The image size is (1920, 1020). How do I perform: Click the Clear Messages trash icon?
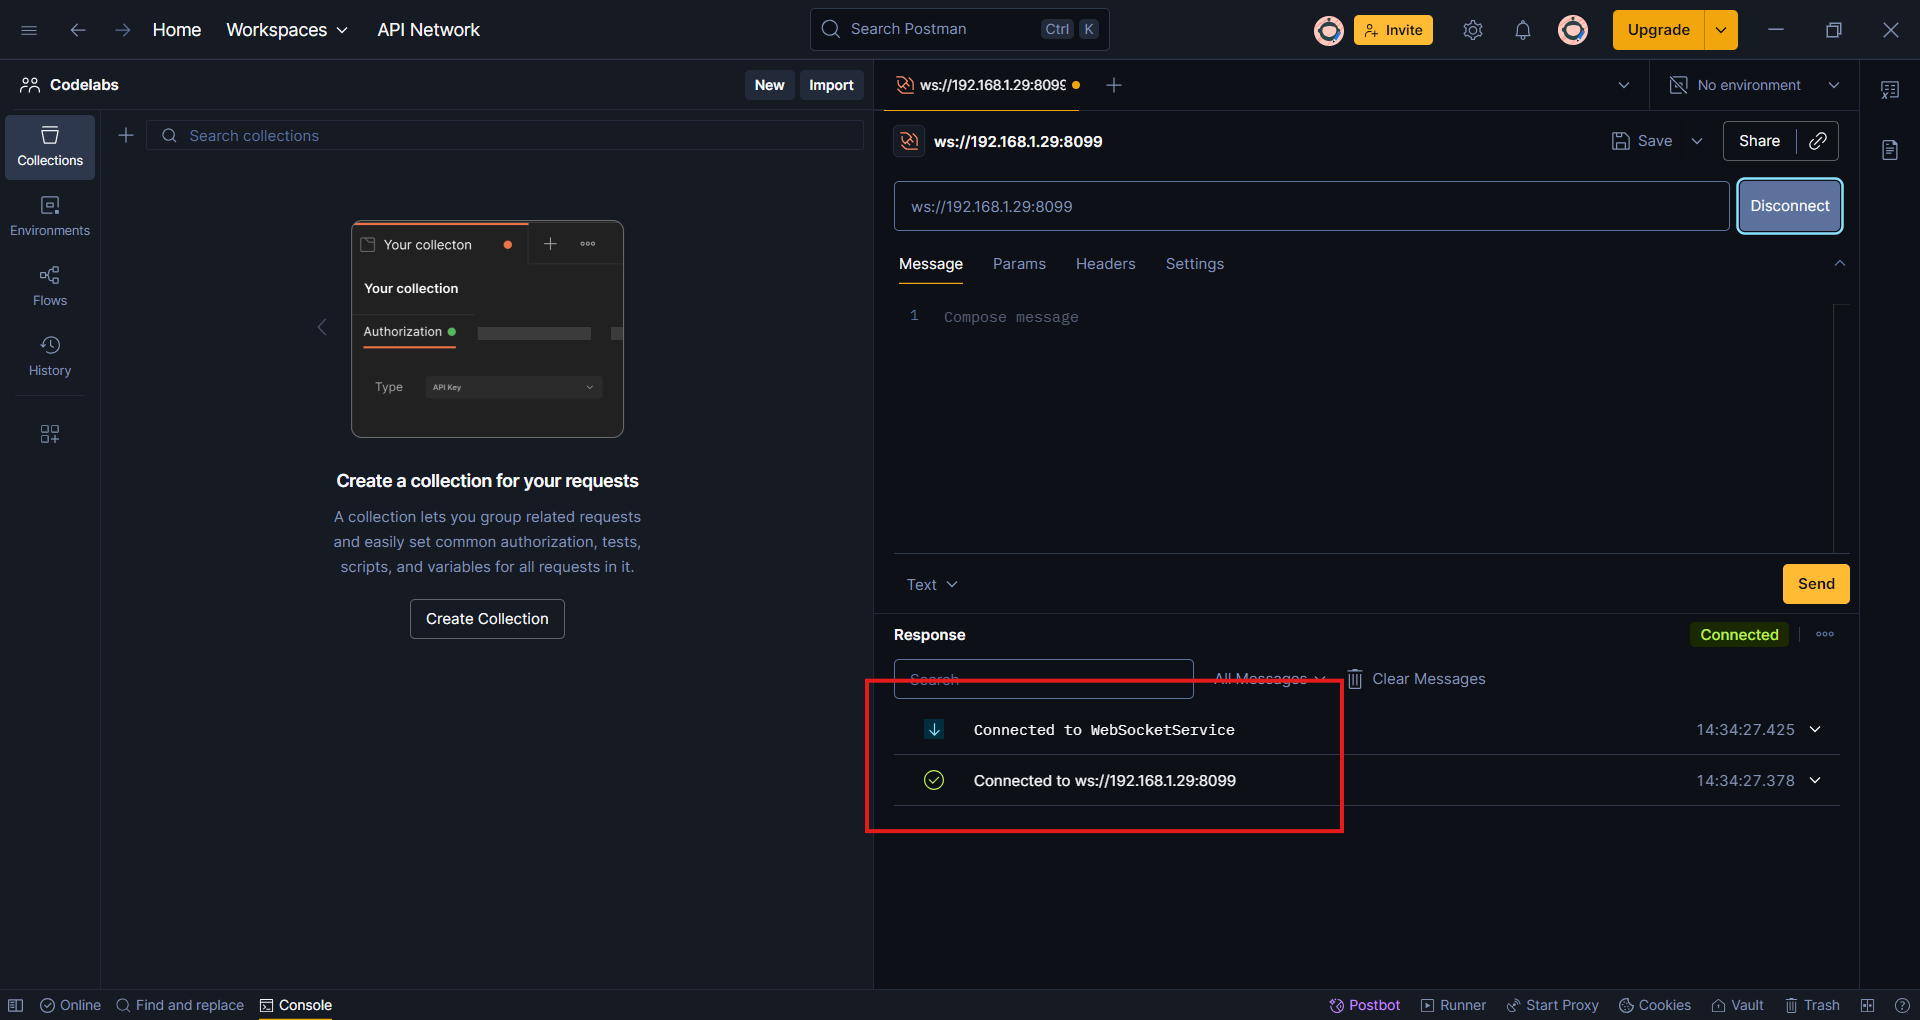tap(1354, 679)
